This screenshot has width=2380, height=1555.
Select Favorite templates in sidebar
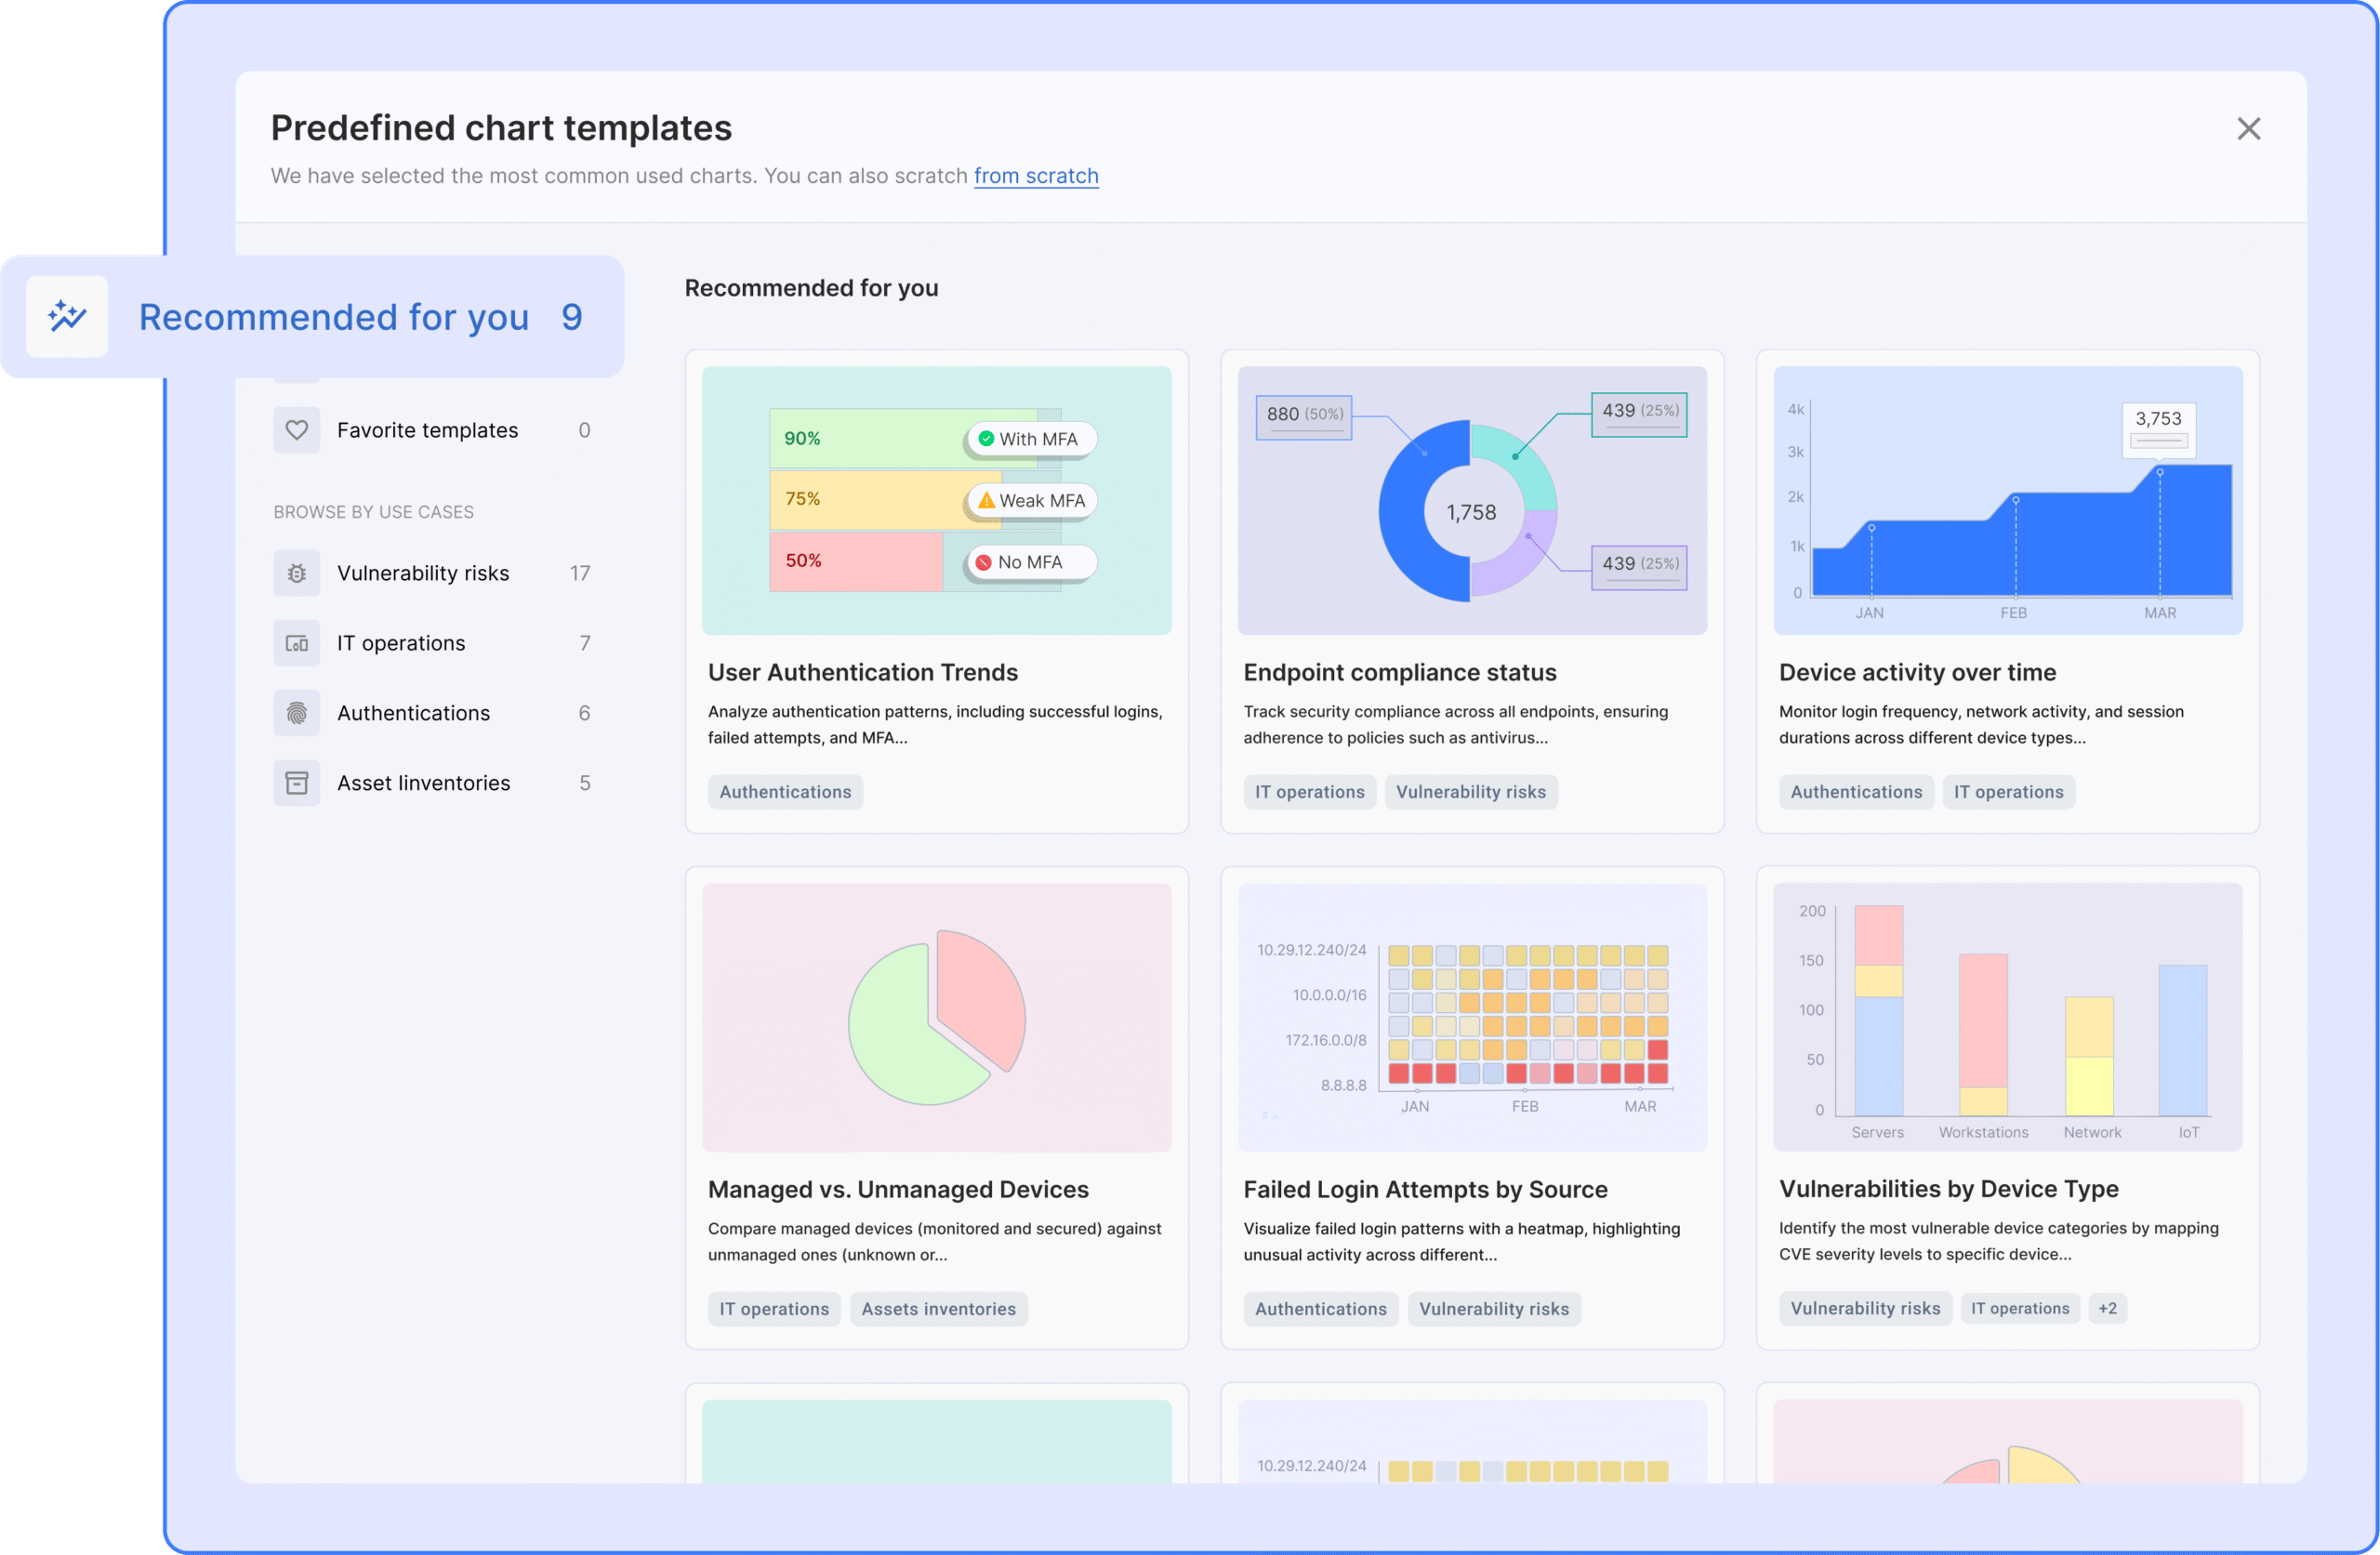click(433, 430)
